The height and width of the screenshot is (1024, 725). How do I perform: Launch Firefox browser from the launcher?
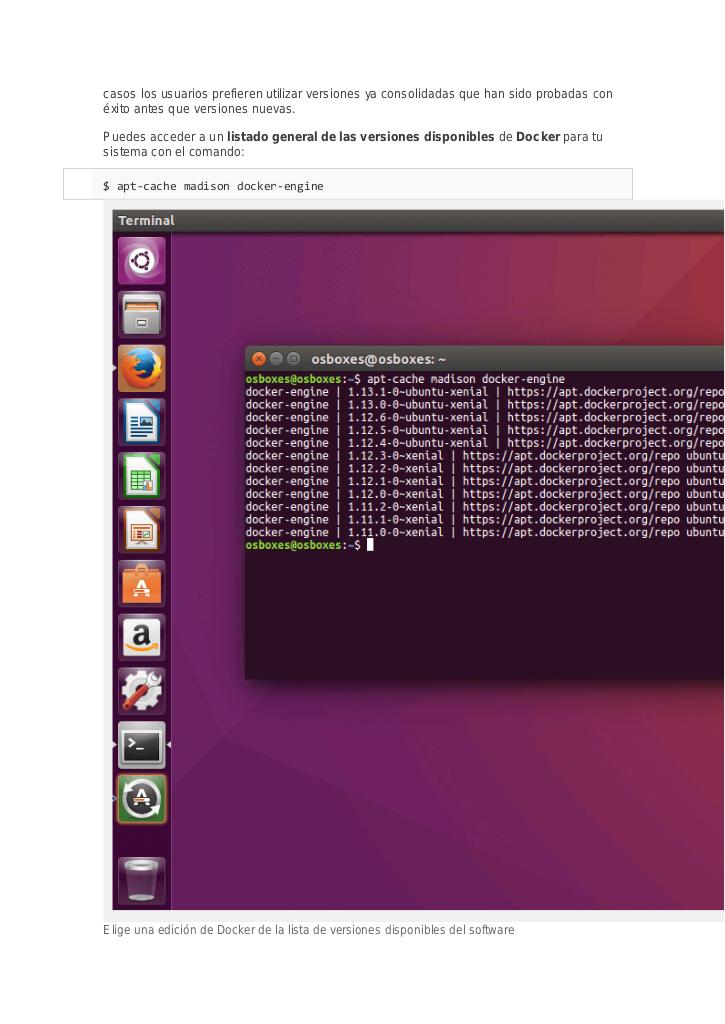tap(142, 368)
